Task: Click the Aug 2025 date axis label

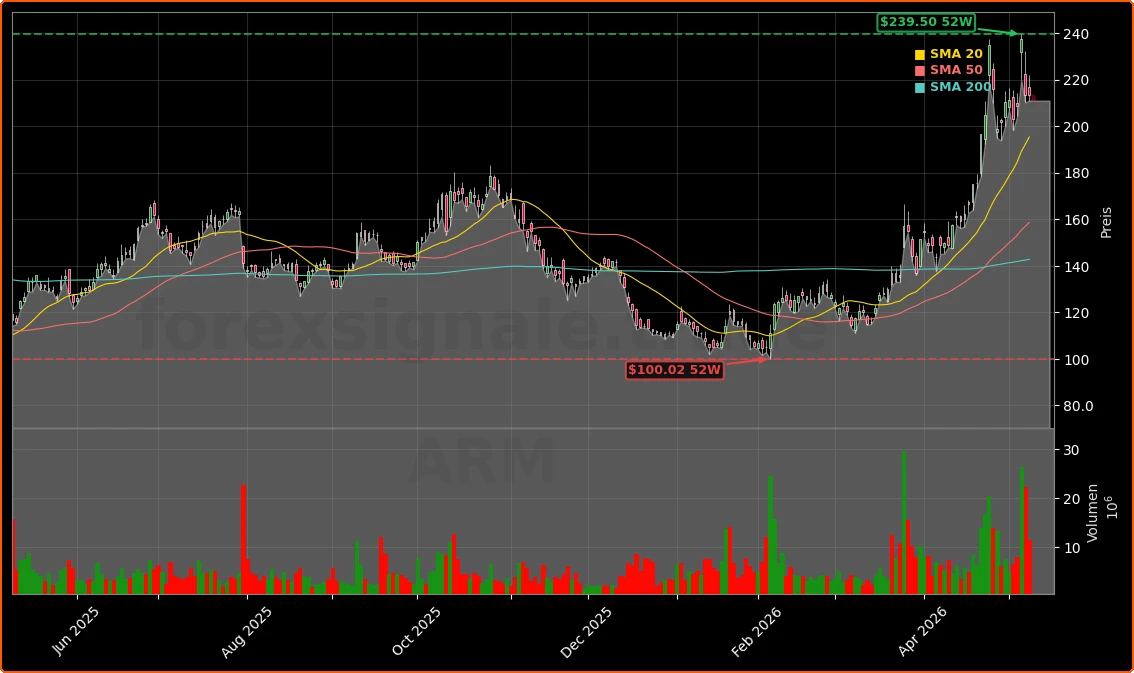Action: click(247, 631)
